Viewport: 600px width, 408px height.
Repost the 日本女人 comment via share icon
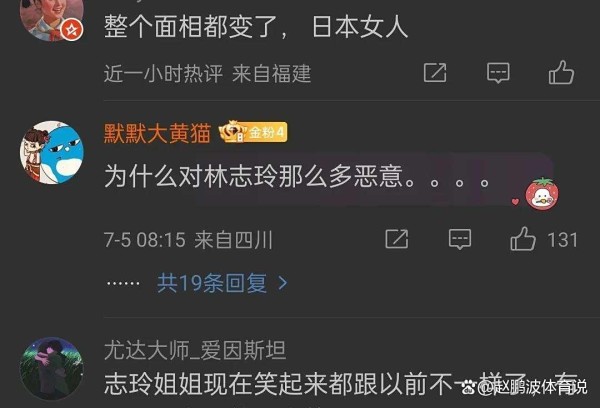pos(435,72)
